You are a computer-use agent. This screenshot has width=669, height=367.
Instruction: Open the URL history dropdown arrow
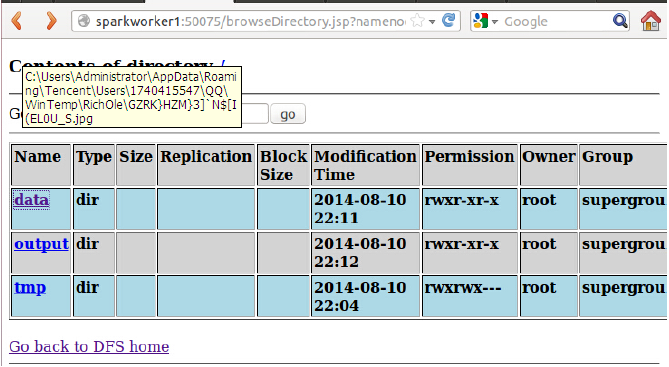[432, 22]
